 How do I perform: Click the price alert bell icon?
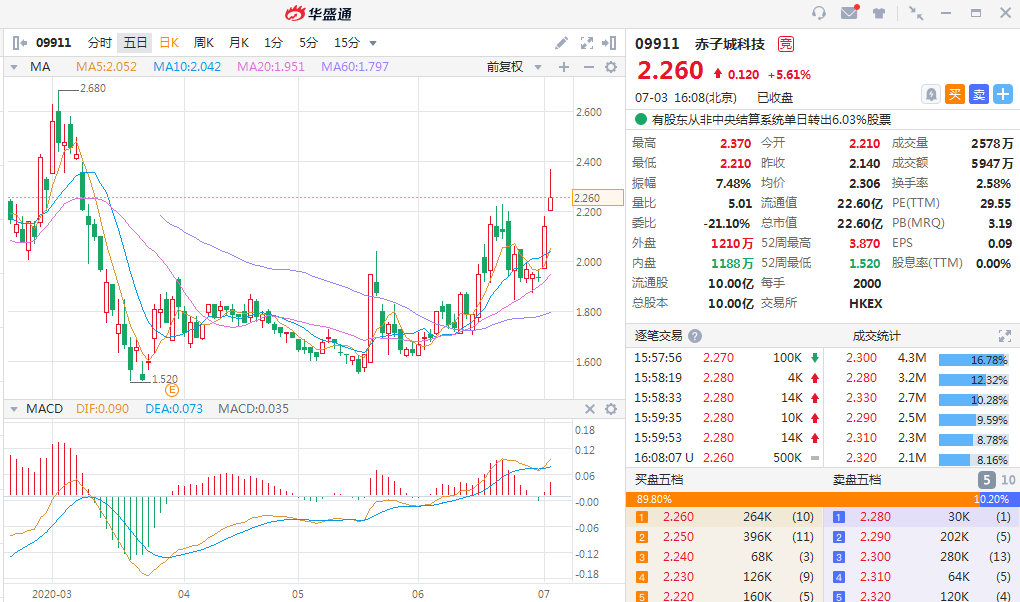point(931,94)
